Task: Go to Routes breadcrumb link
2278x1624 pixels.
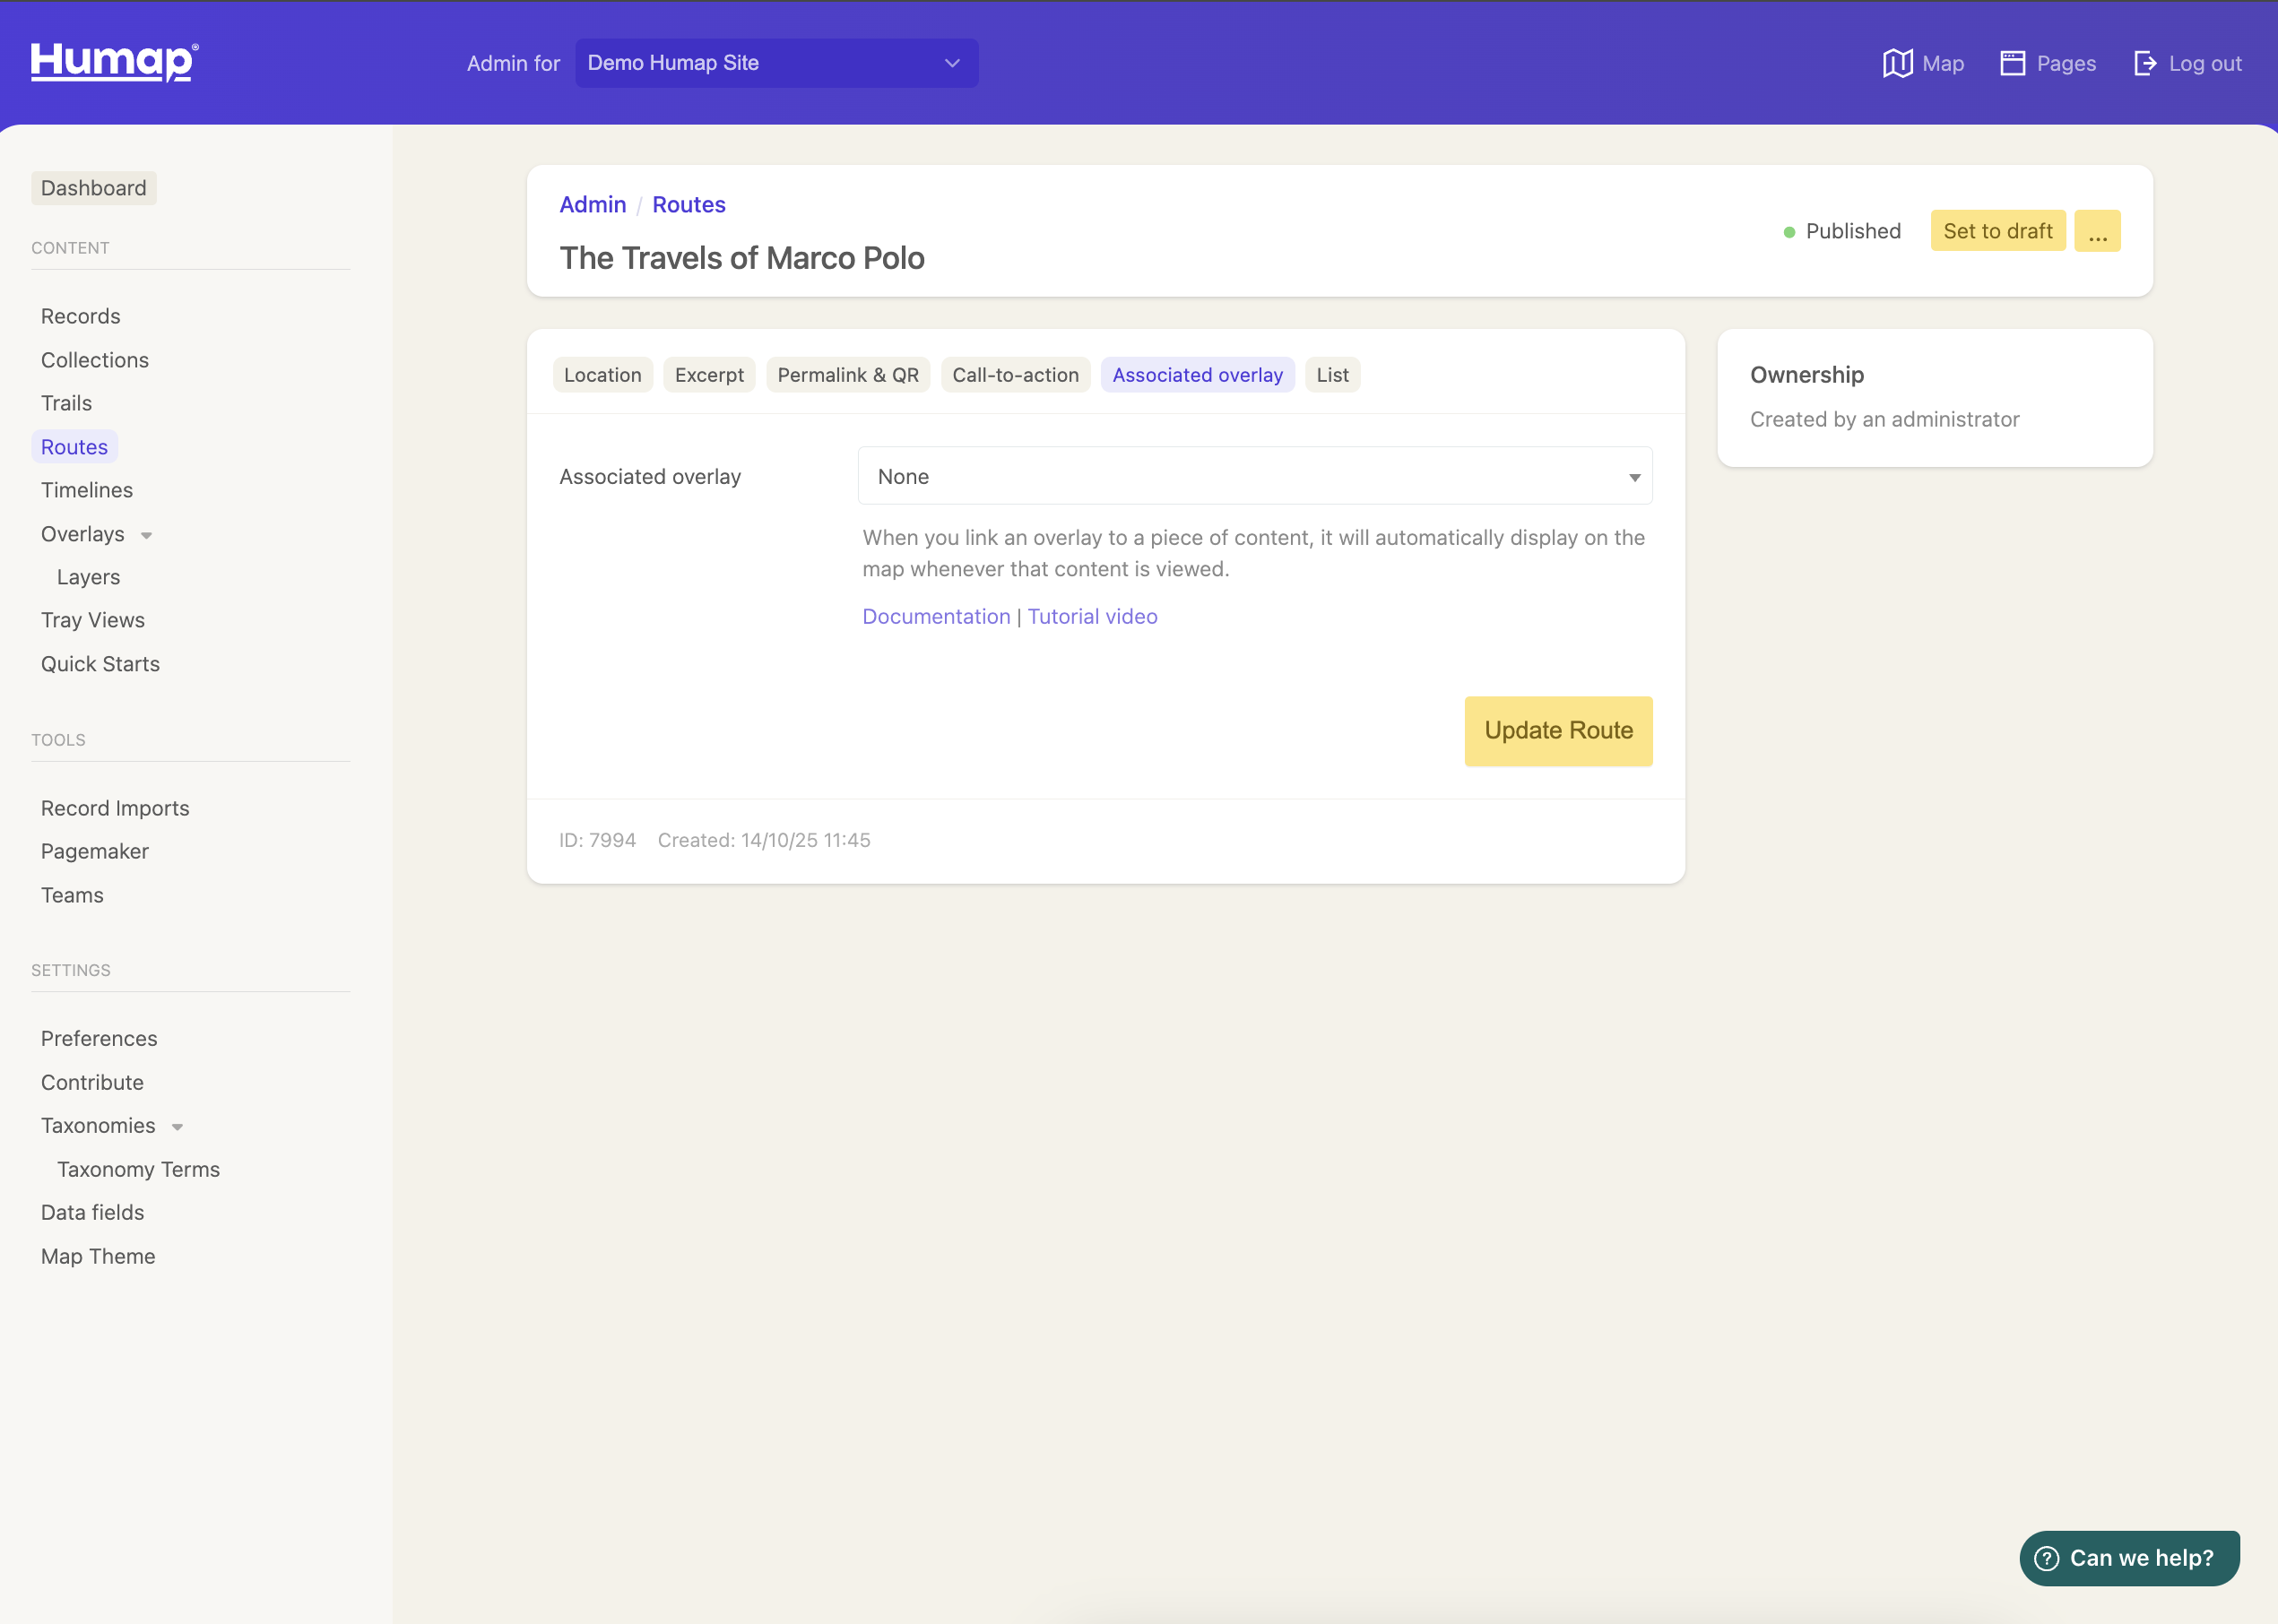Action: [688, 204]
